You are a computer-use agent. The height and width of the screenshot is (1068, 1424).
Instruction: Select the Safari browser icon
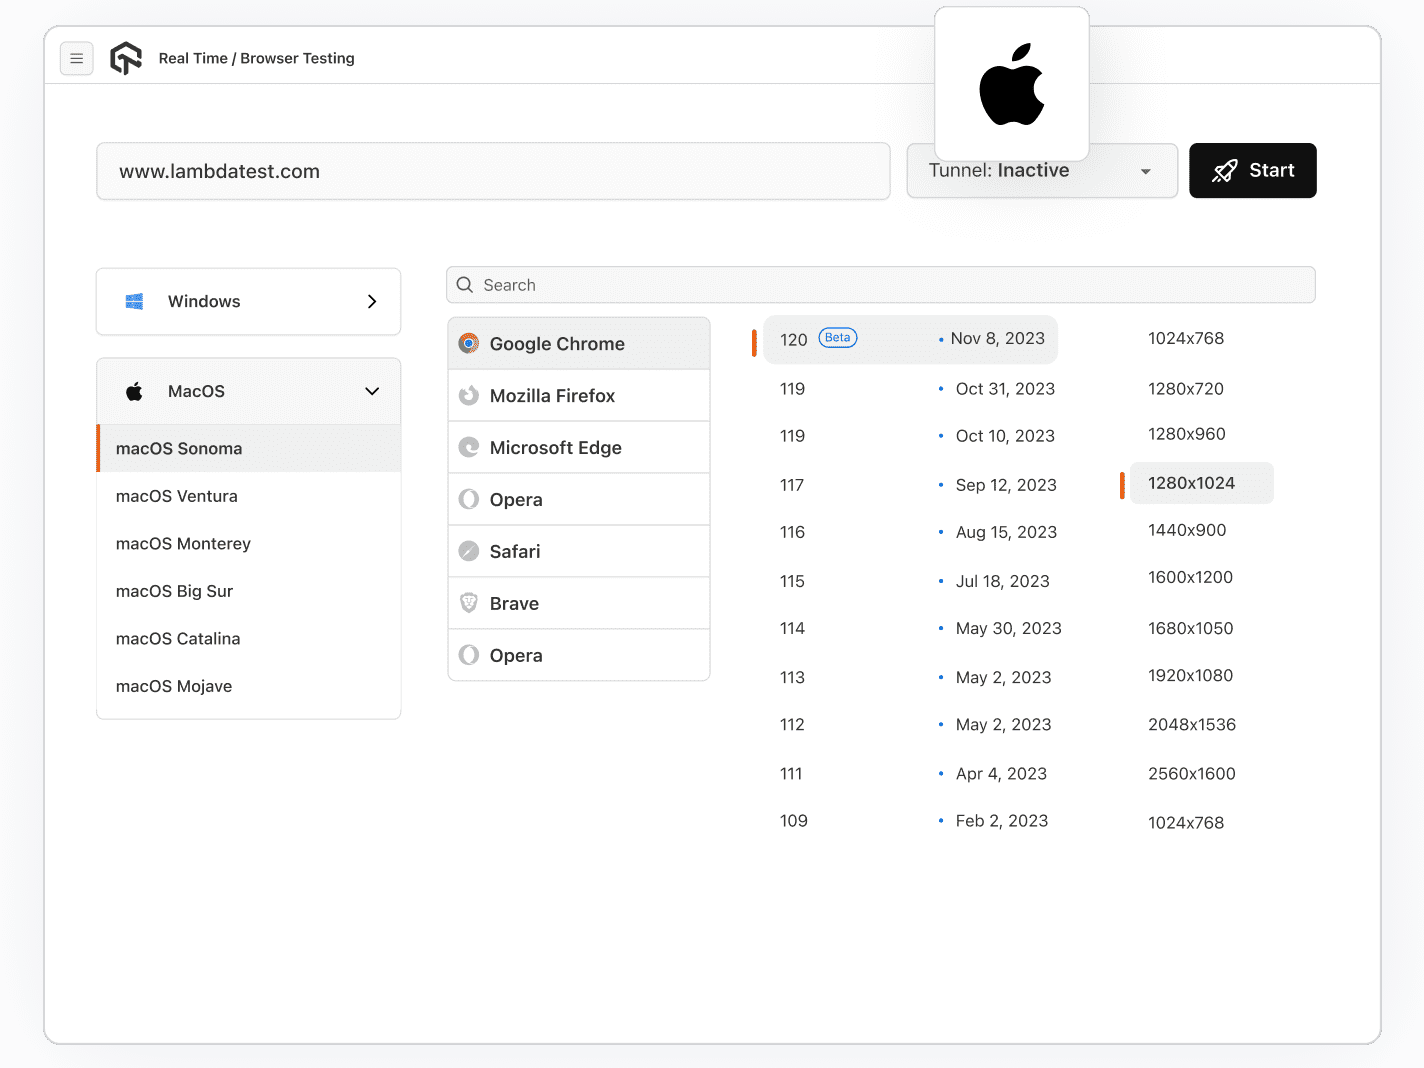(x=468, y=551)
